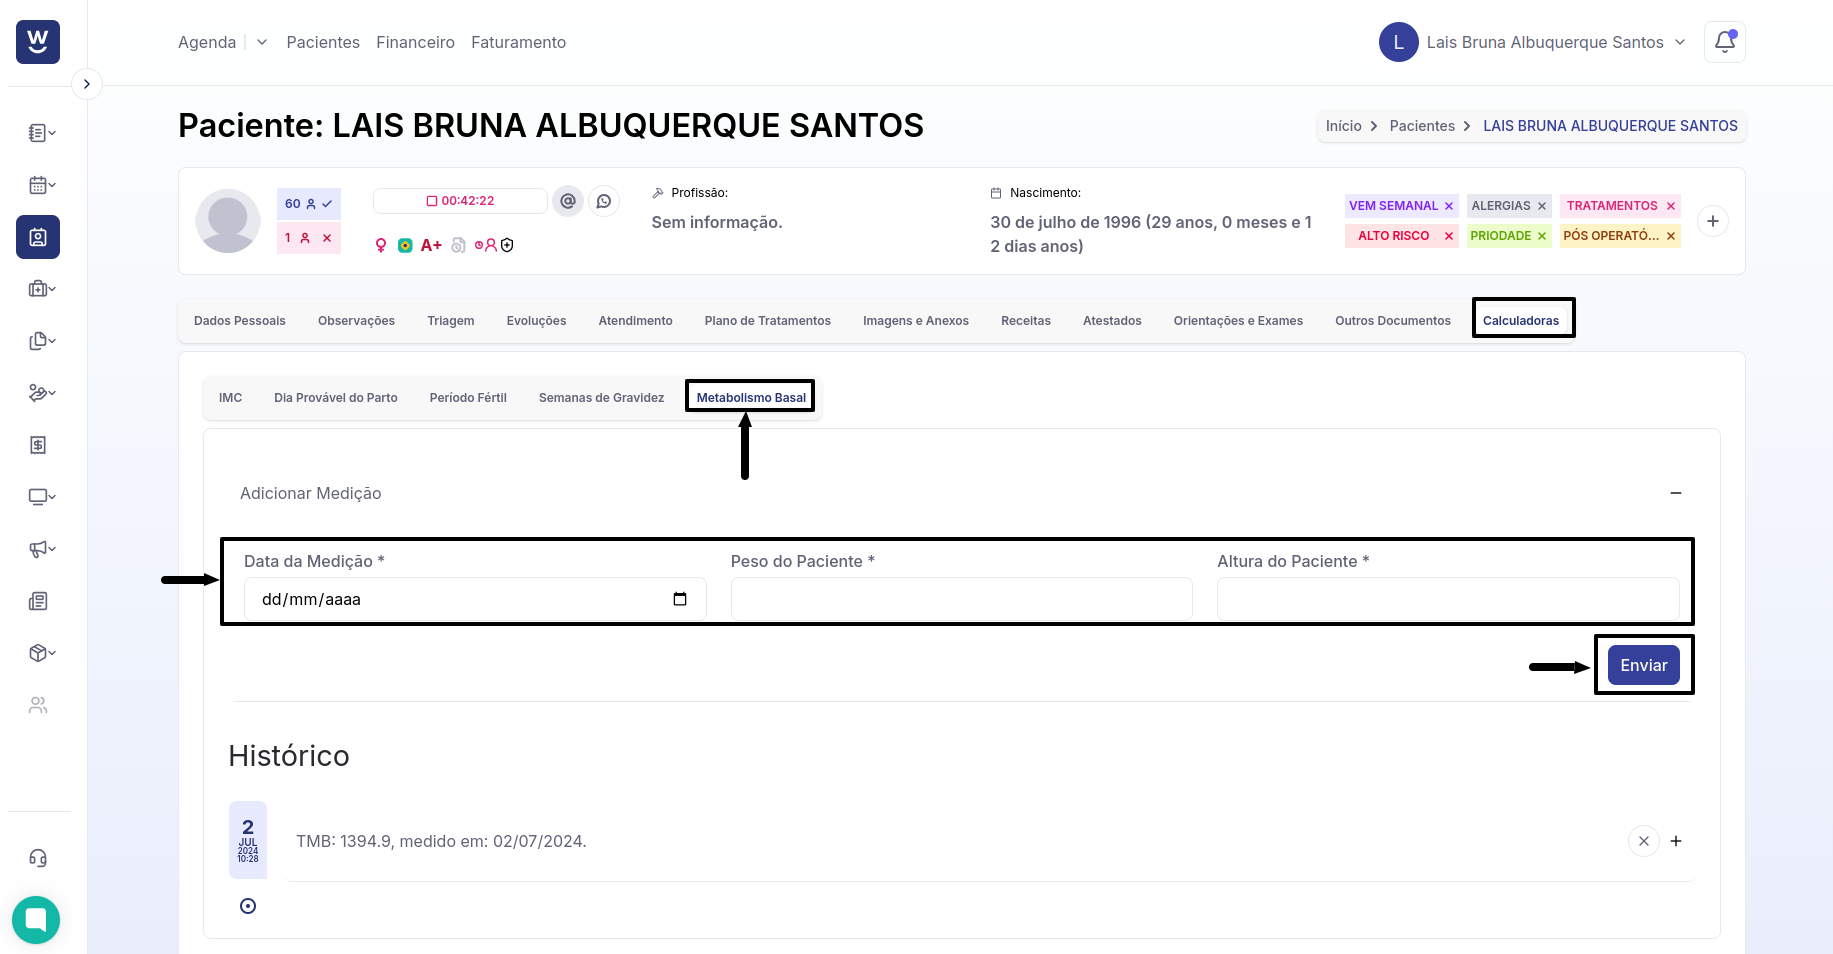The width and height of the screenshot is (1833, 954).
Task: Click the dollar sign financial sidebar icon
Action: tap(38, 445)
